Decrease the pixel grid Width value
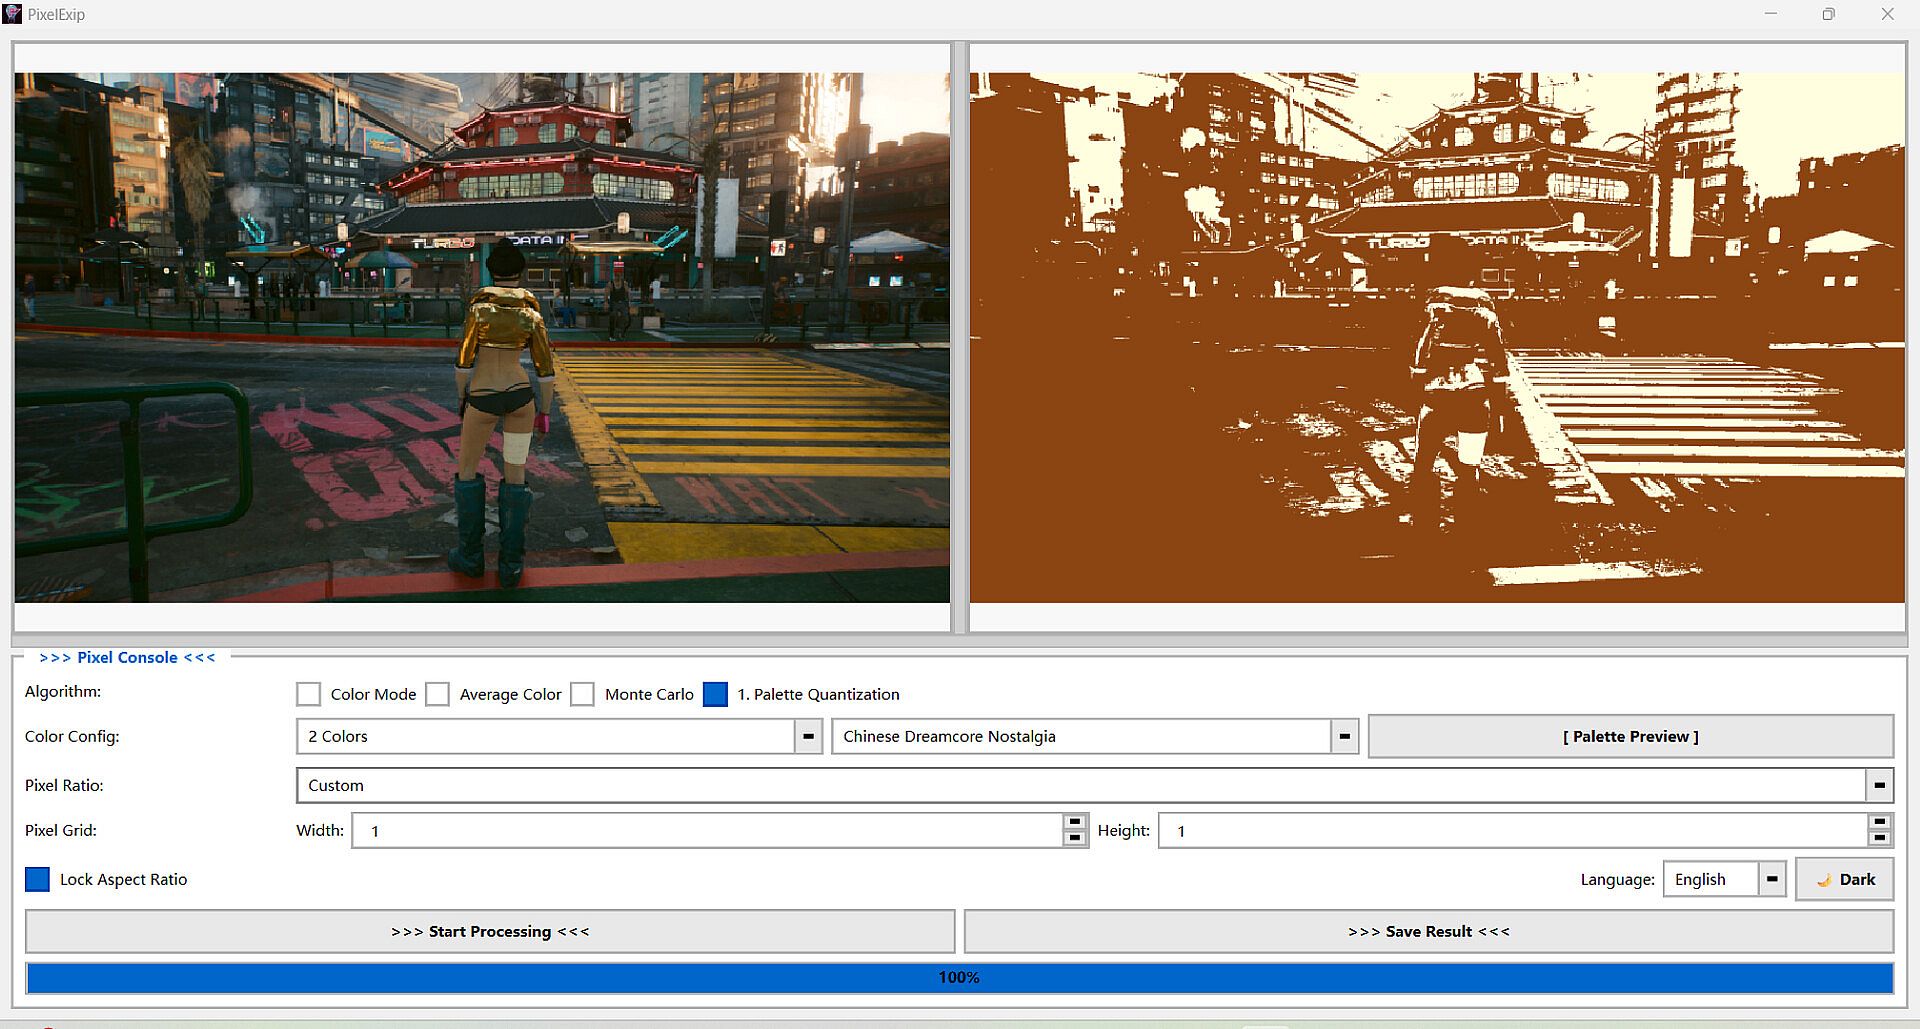This screenshot has width=1920, height=1029. coord(1075,838)
